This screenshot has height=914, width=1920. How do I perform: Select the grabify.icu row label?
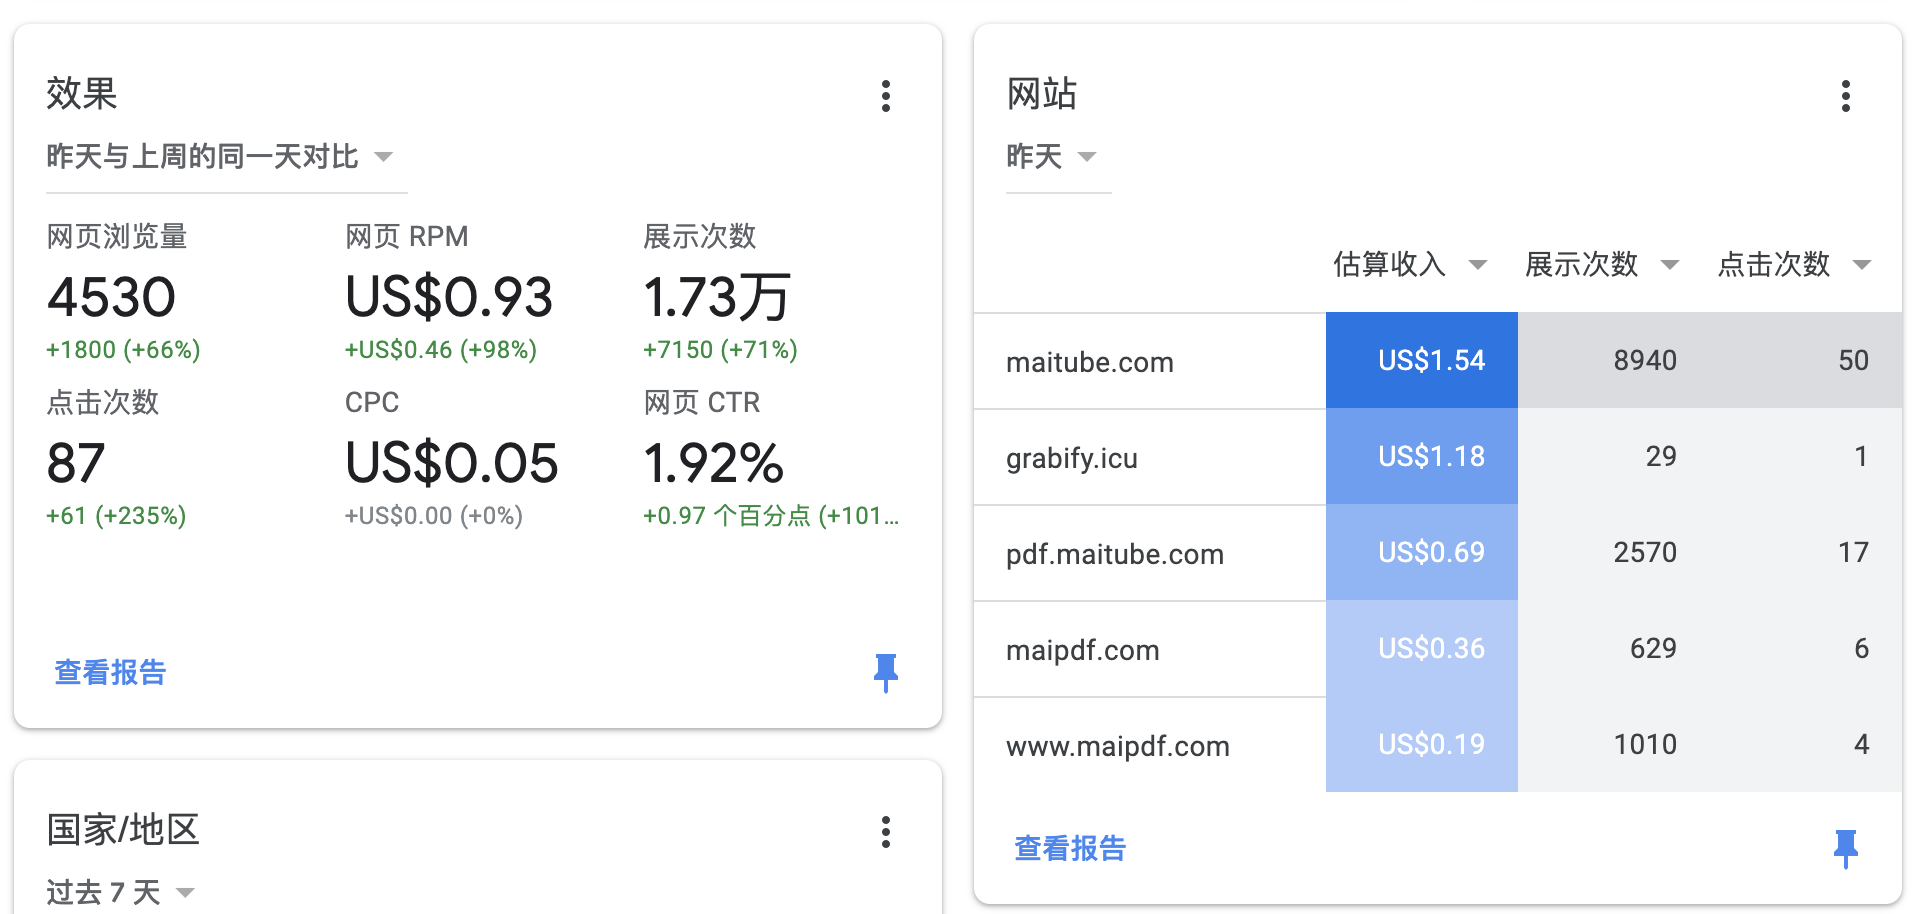pyautogui.click(x=1071, y=458)
